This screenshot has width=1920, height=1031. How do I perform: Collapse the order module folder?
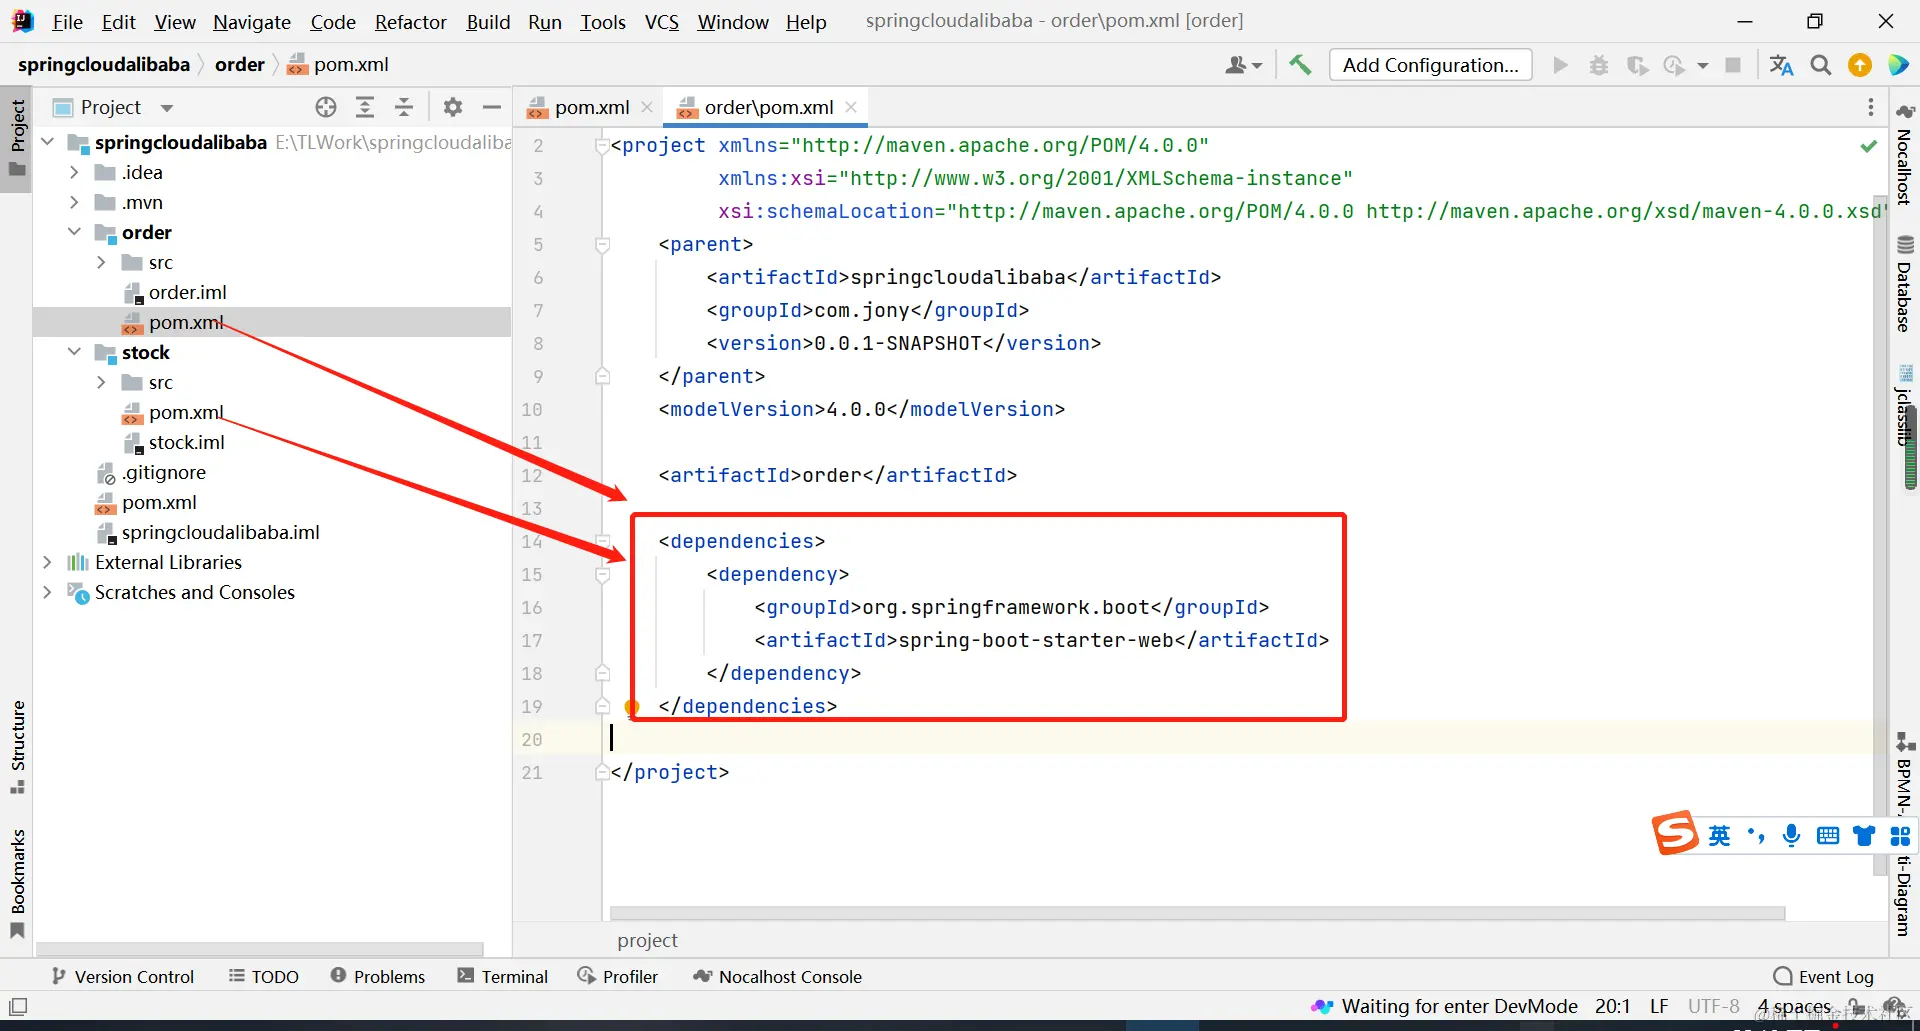pyautogui.click(x=74, y=232)
